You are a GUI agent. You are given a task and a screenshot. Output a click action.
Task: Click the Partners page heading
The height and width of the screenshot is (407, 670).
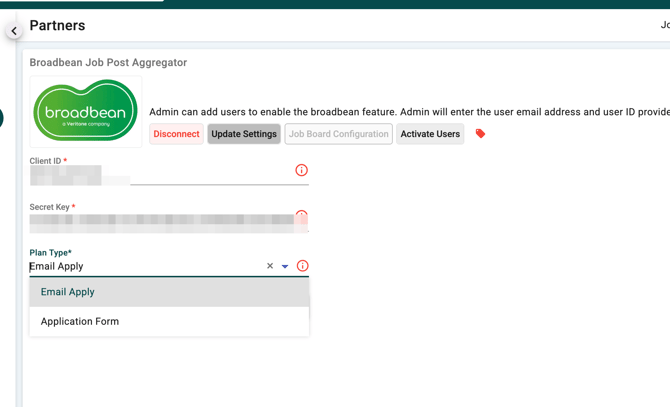(57, 25)
